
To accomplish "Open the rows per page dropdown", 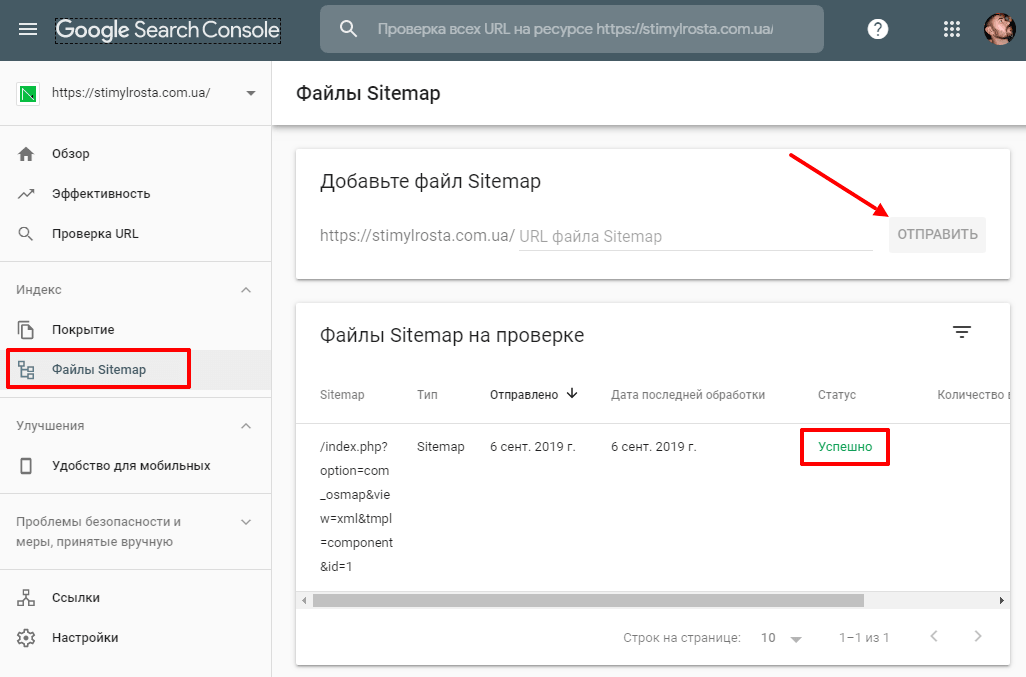I will click(x=781, y=638).
